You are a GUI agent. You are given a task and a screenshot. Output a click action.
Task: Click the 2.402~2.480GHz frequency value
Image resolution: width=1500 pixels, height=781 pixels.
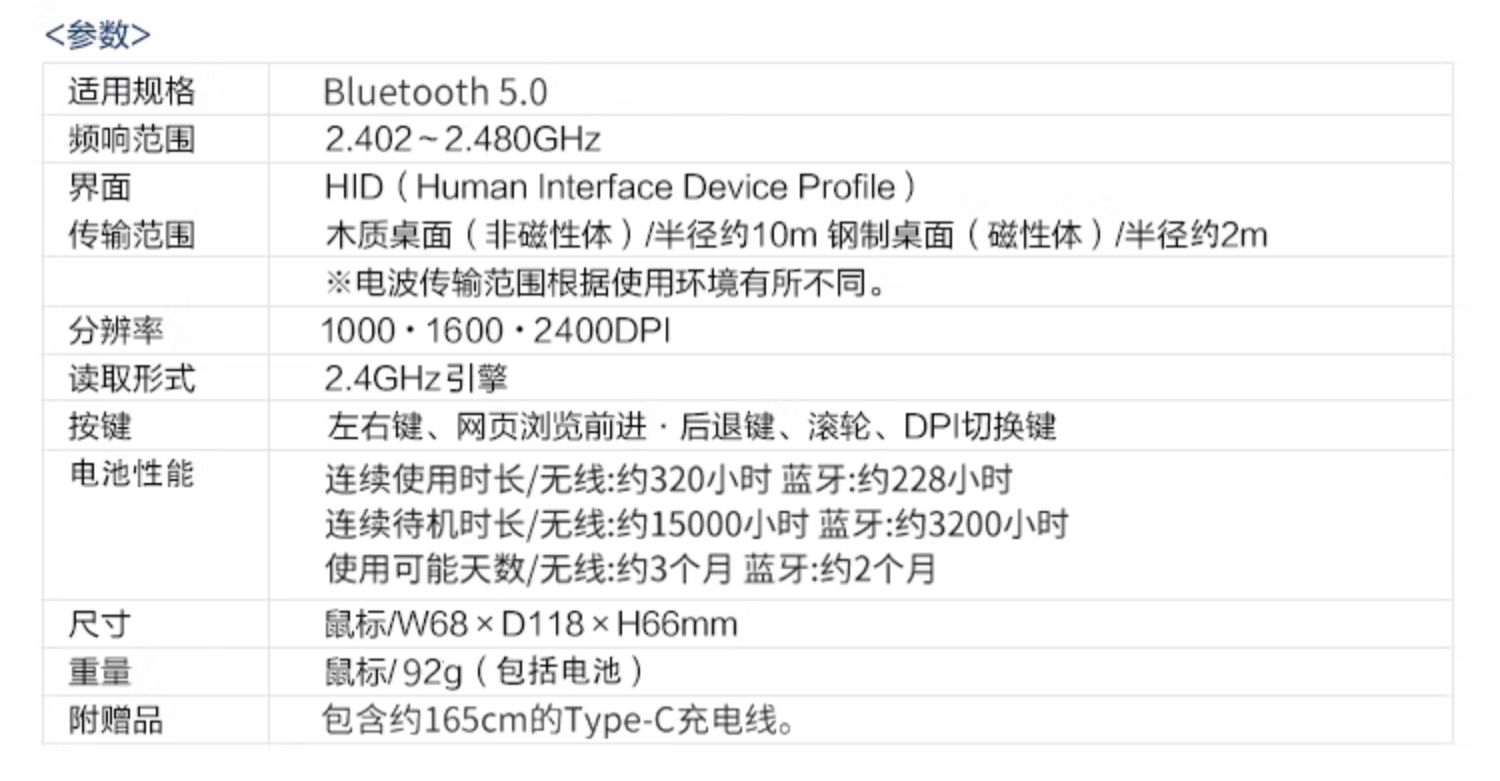pos(462,139)
